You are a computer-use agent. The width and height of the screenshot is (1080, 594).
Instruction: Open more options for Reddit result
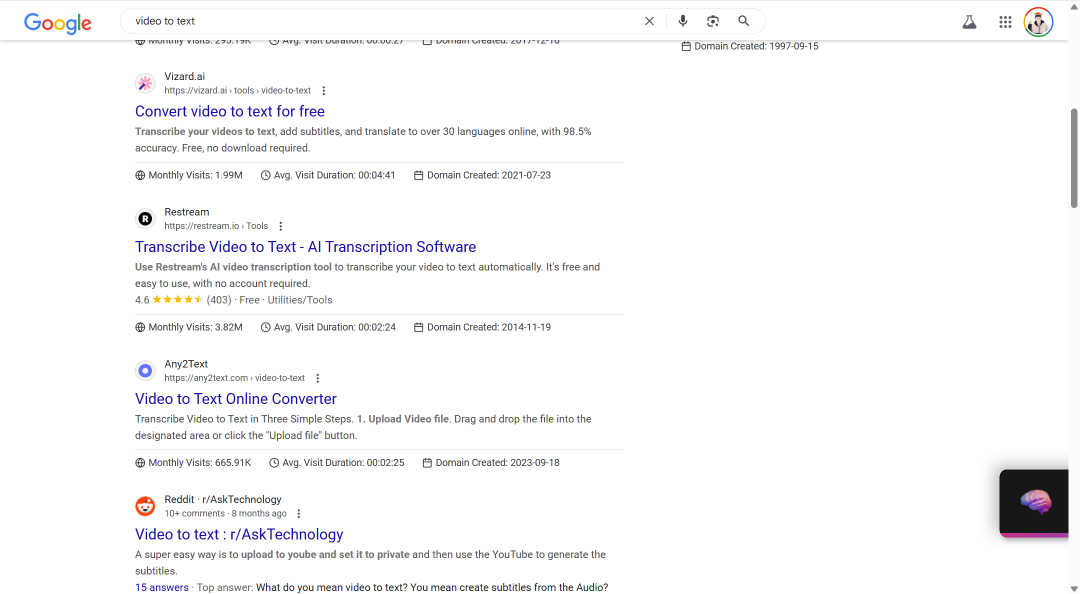pyautogui.click(x=298, y=514)
